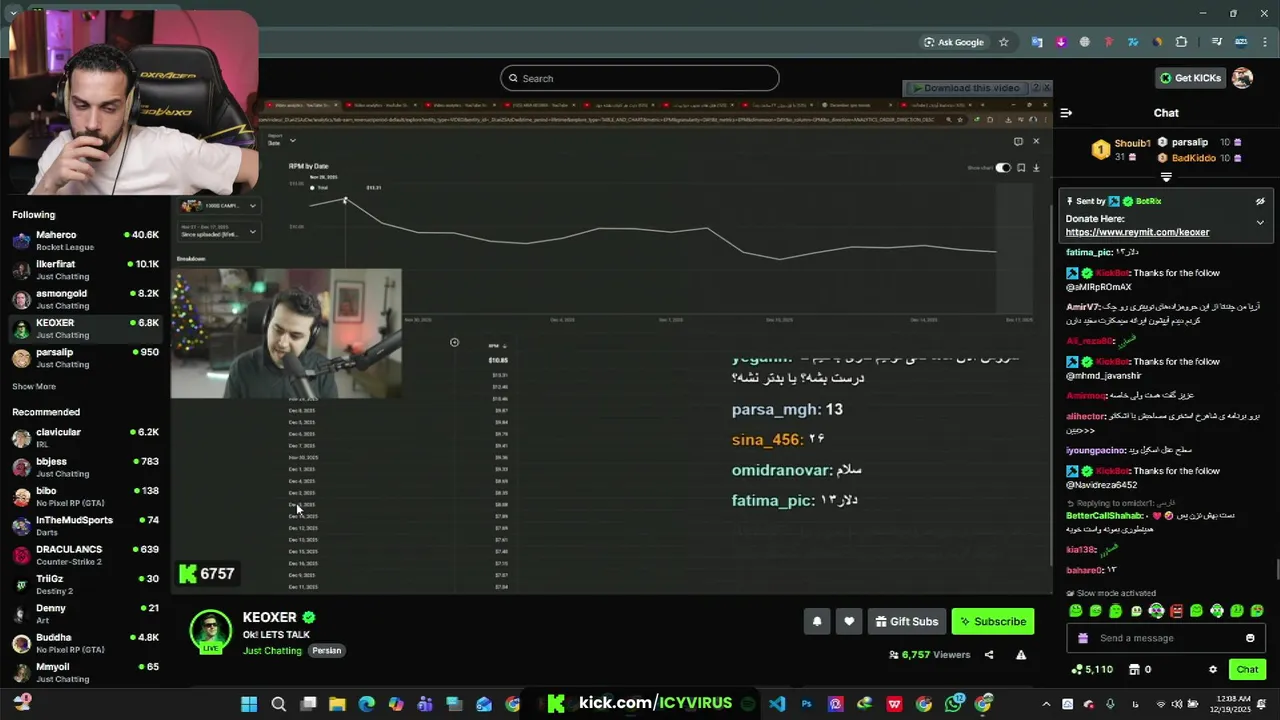Screen dimensions: 1280x720
Task: Collapse chat with the arrow icon beside Chat
Action: (x=1066, y=113)
